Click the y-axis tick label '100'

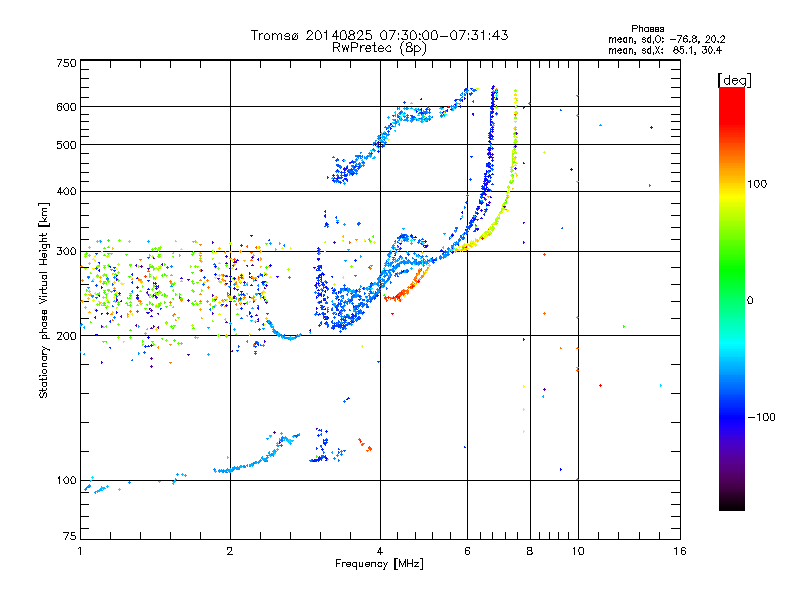[66, 480]
